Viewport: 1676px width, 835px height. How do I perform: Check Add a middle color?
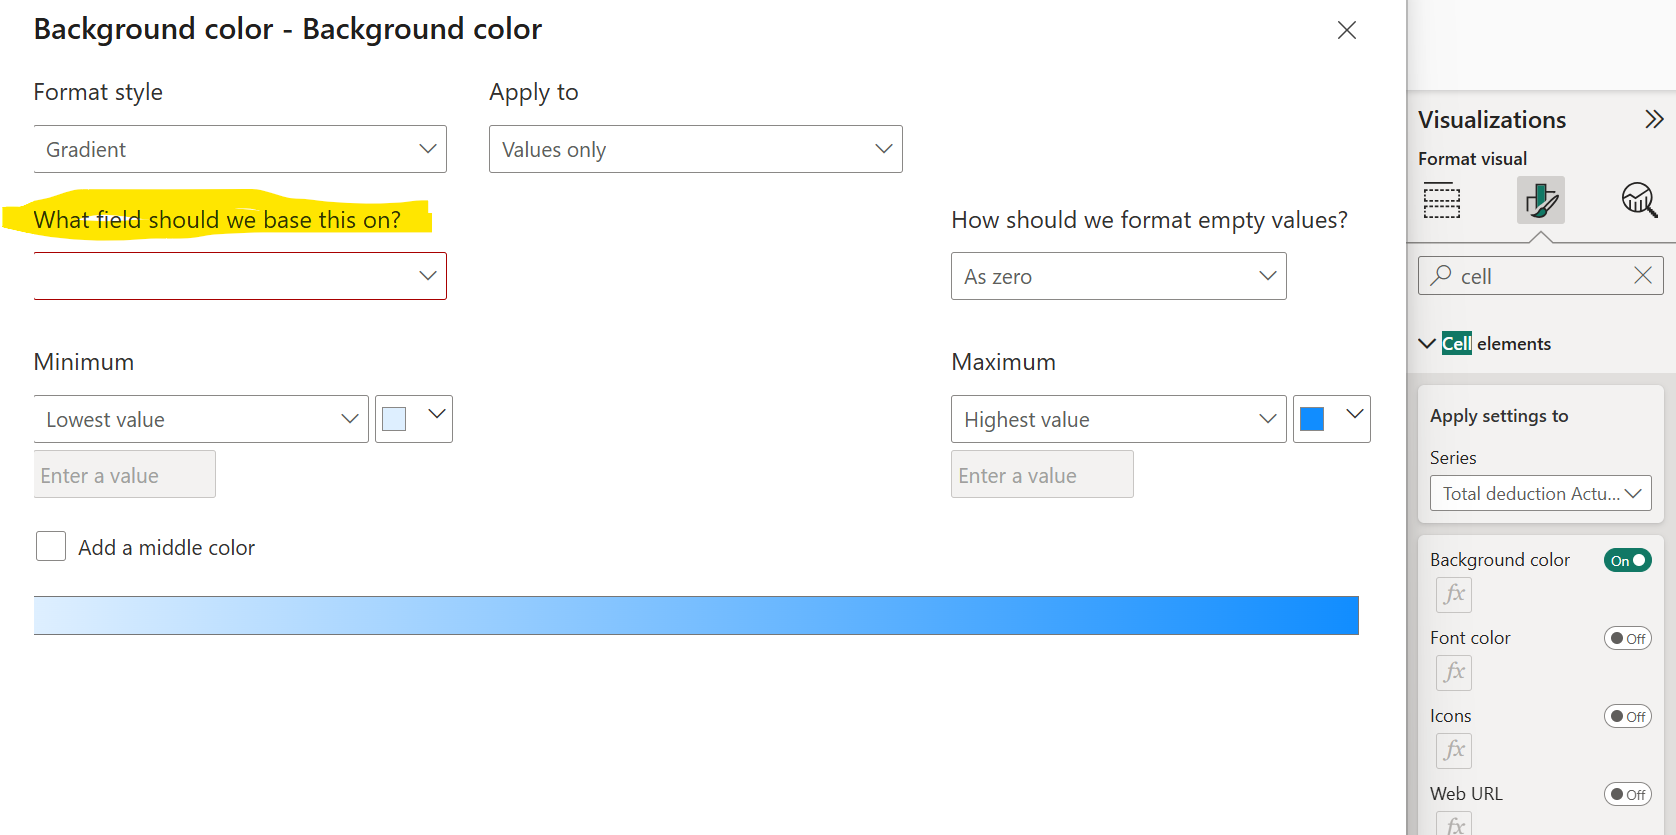(x=51, y=546)
